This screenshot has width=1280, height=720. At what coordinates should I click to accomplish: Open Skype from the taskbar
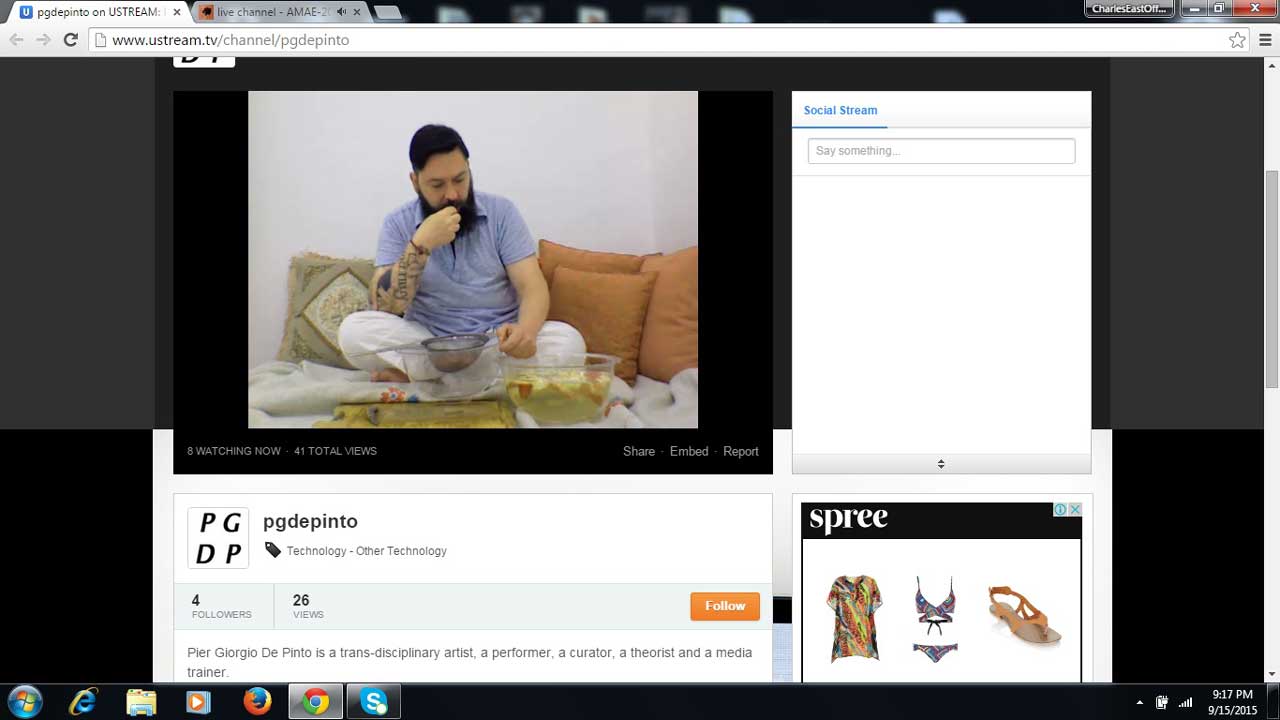coord(374,701)
